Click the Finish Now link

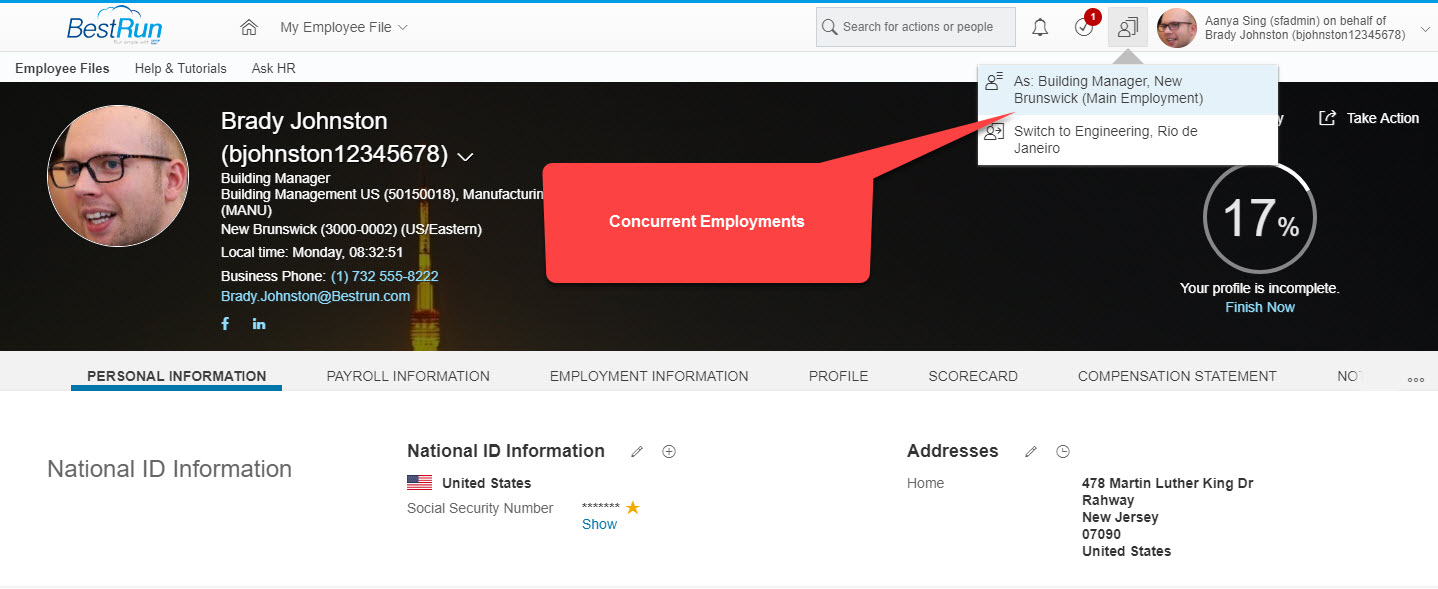tap(1260, 307)
